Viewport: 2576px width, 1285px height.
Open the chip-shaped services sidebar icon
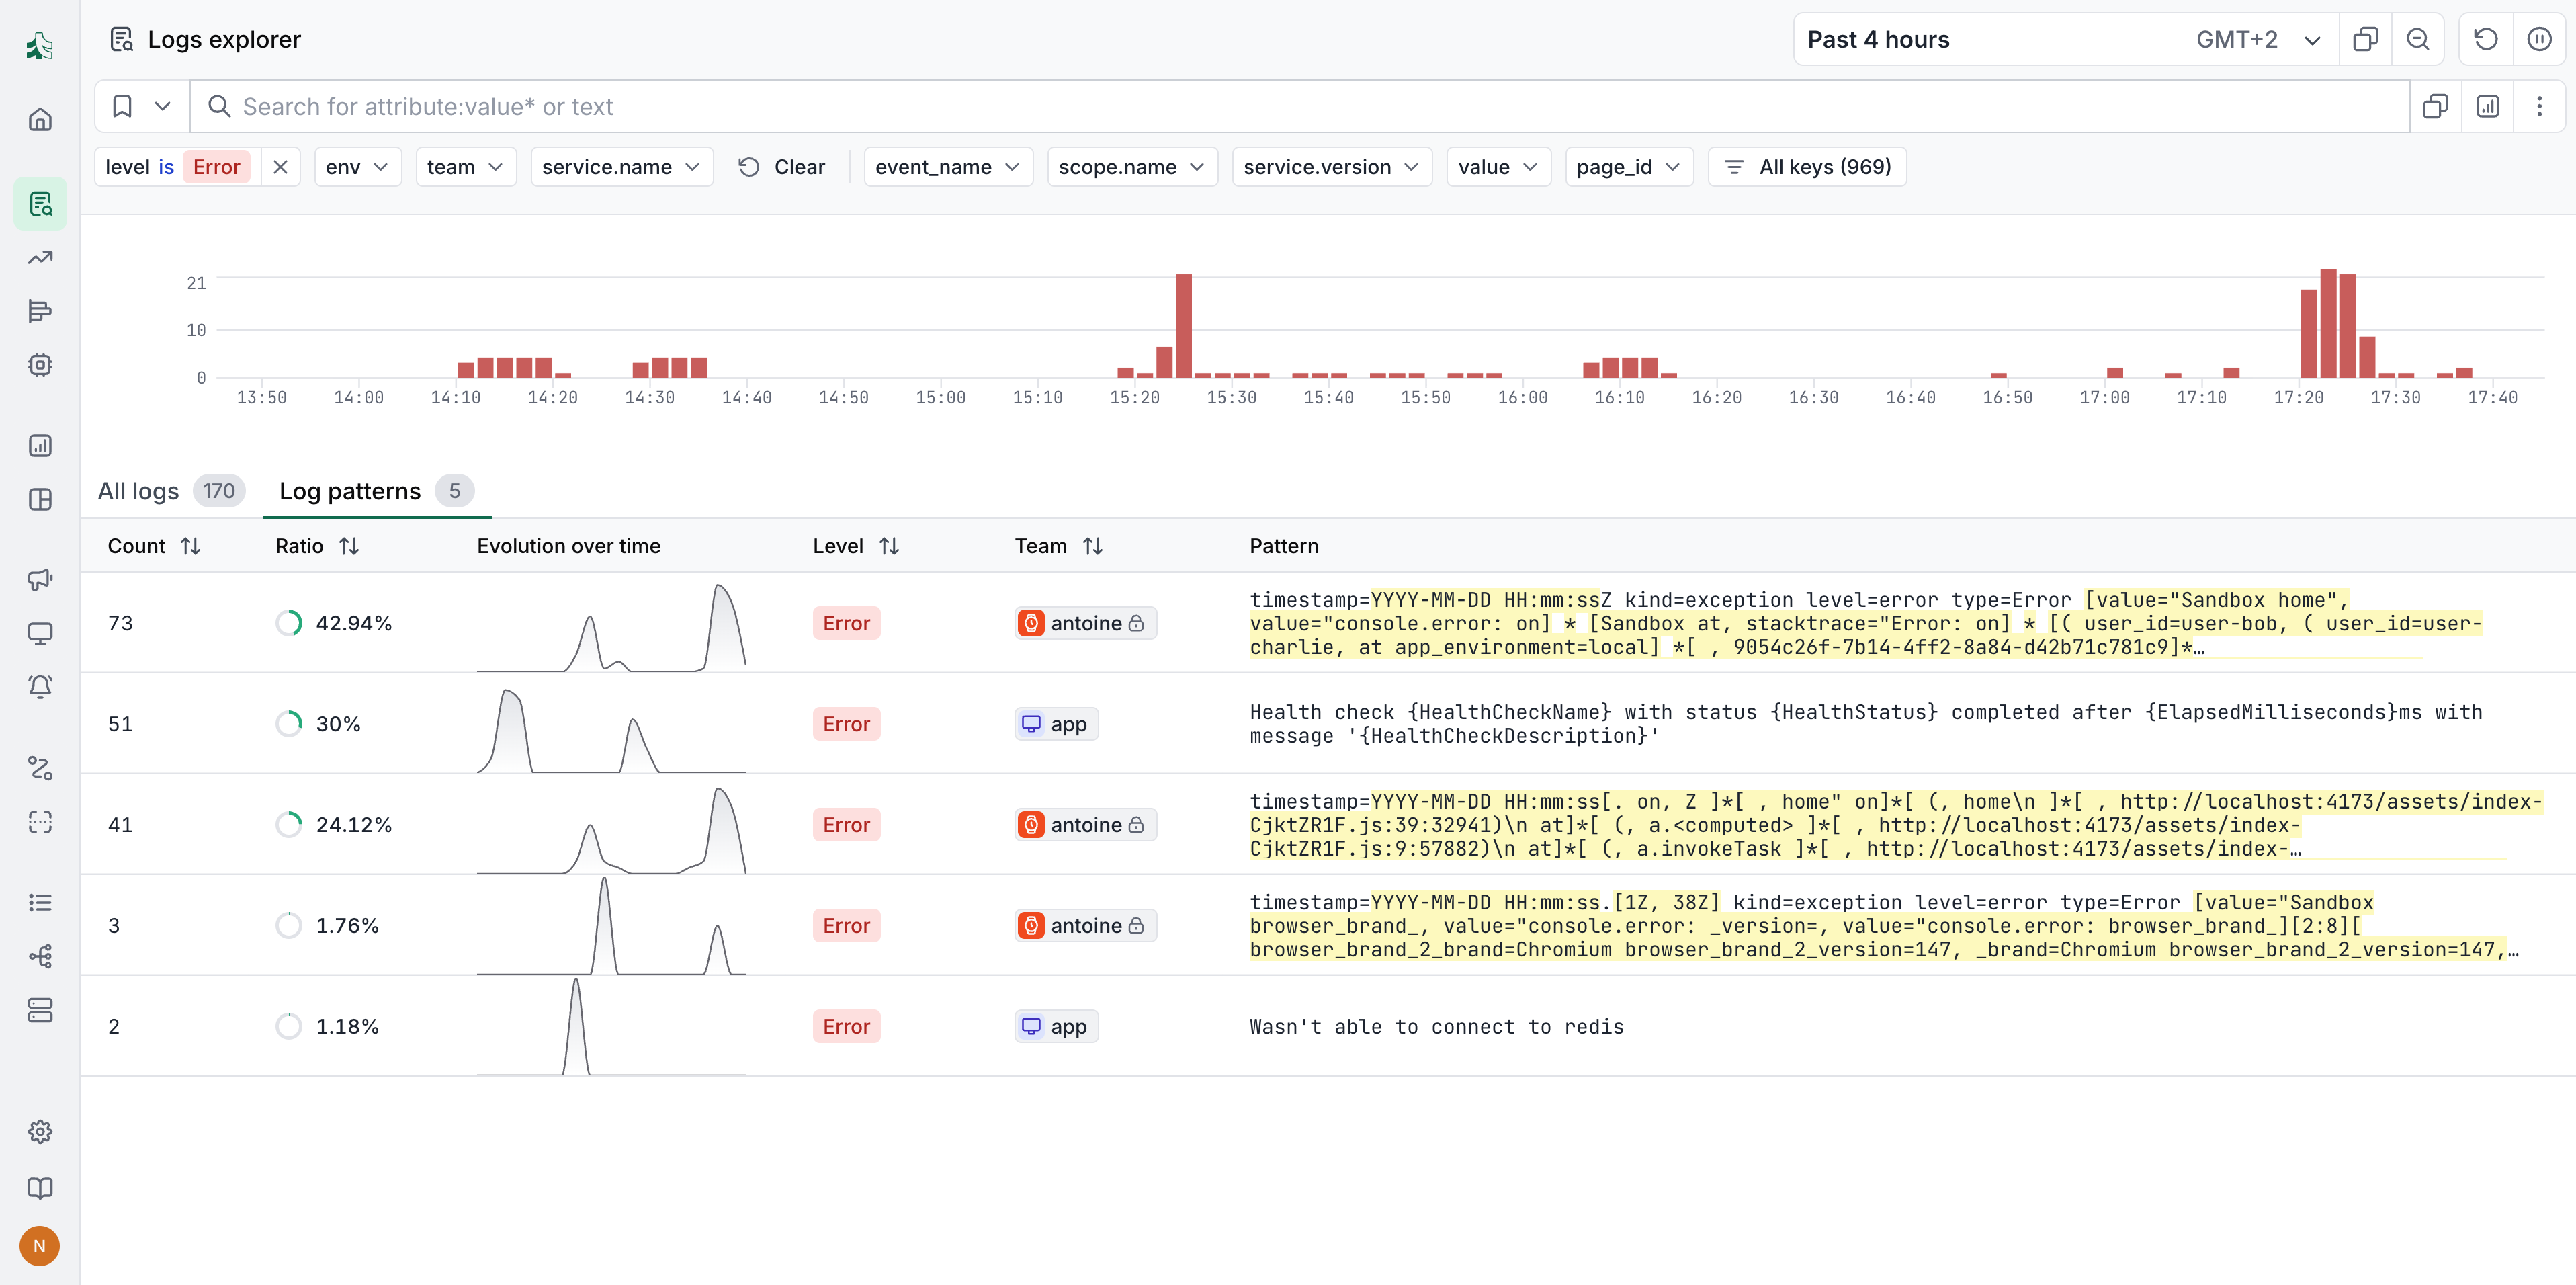pyautogui.click(x=40, y=365)
